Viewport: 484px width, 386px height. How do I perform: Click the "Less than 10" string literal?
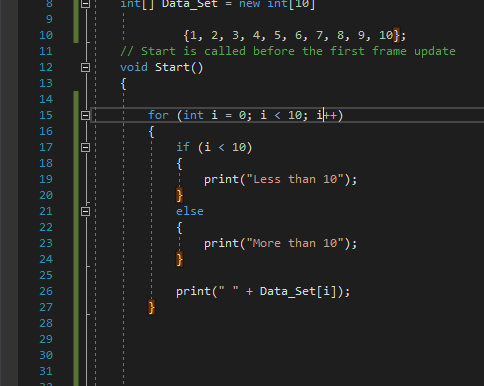[x=295, y=179]
